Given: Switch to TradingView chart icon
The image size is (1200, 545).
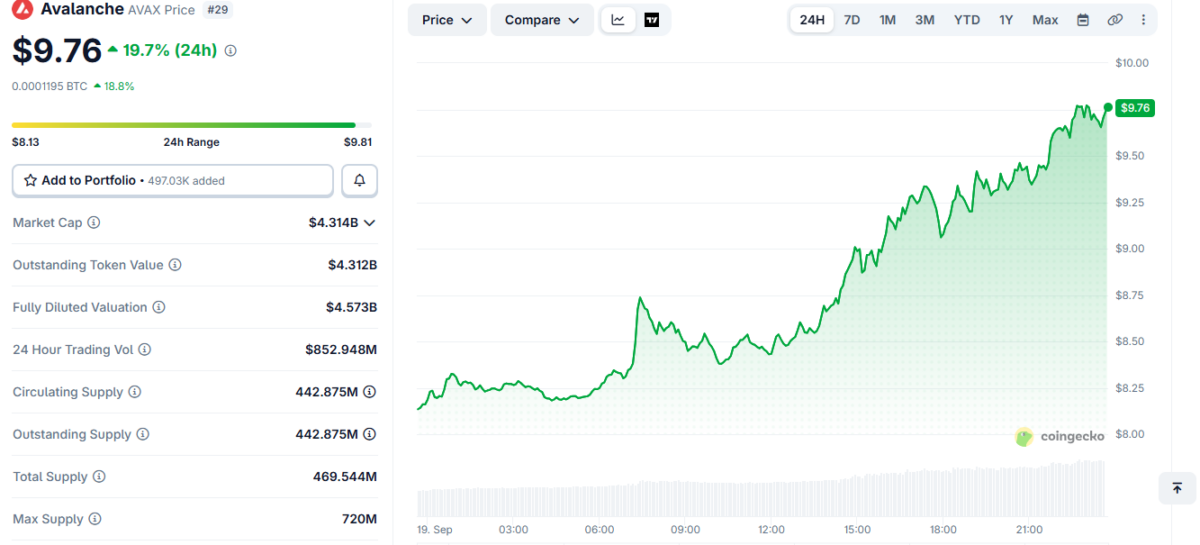Looking at the screenshot, I should [652, 20].
